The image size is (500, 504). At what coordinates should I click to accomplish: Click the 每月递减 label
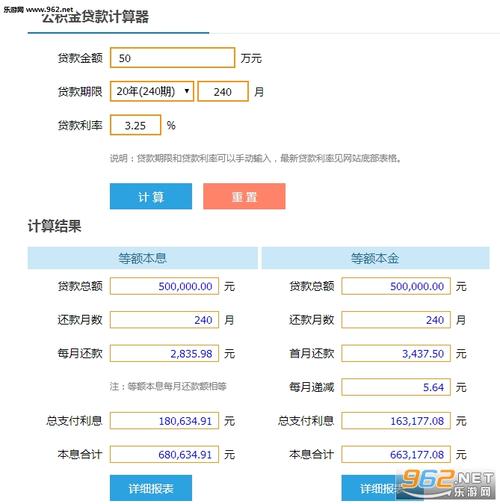coord(311,387)
